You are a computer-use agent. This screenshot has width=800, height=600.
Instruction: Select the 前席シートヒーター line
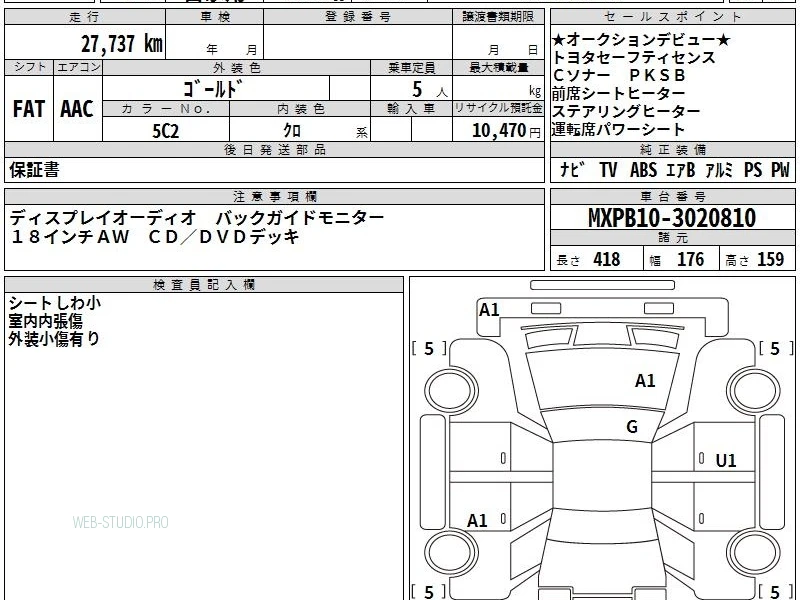pos(618,93)
